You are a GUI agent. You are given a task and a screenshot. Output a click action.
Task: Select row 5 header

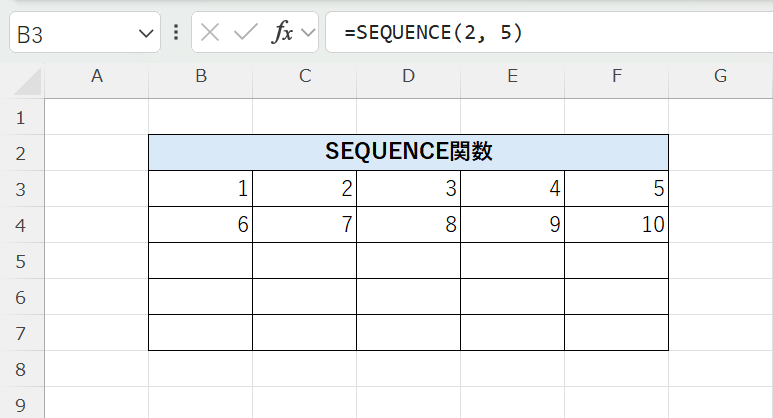21,261
